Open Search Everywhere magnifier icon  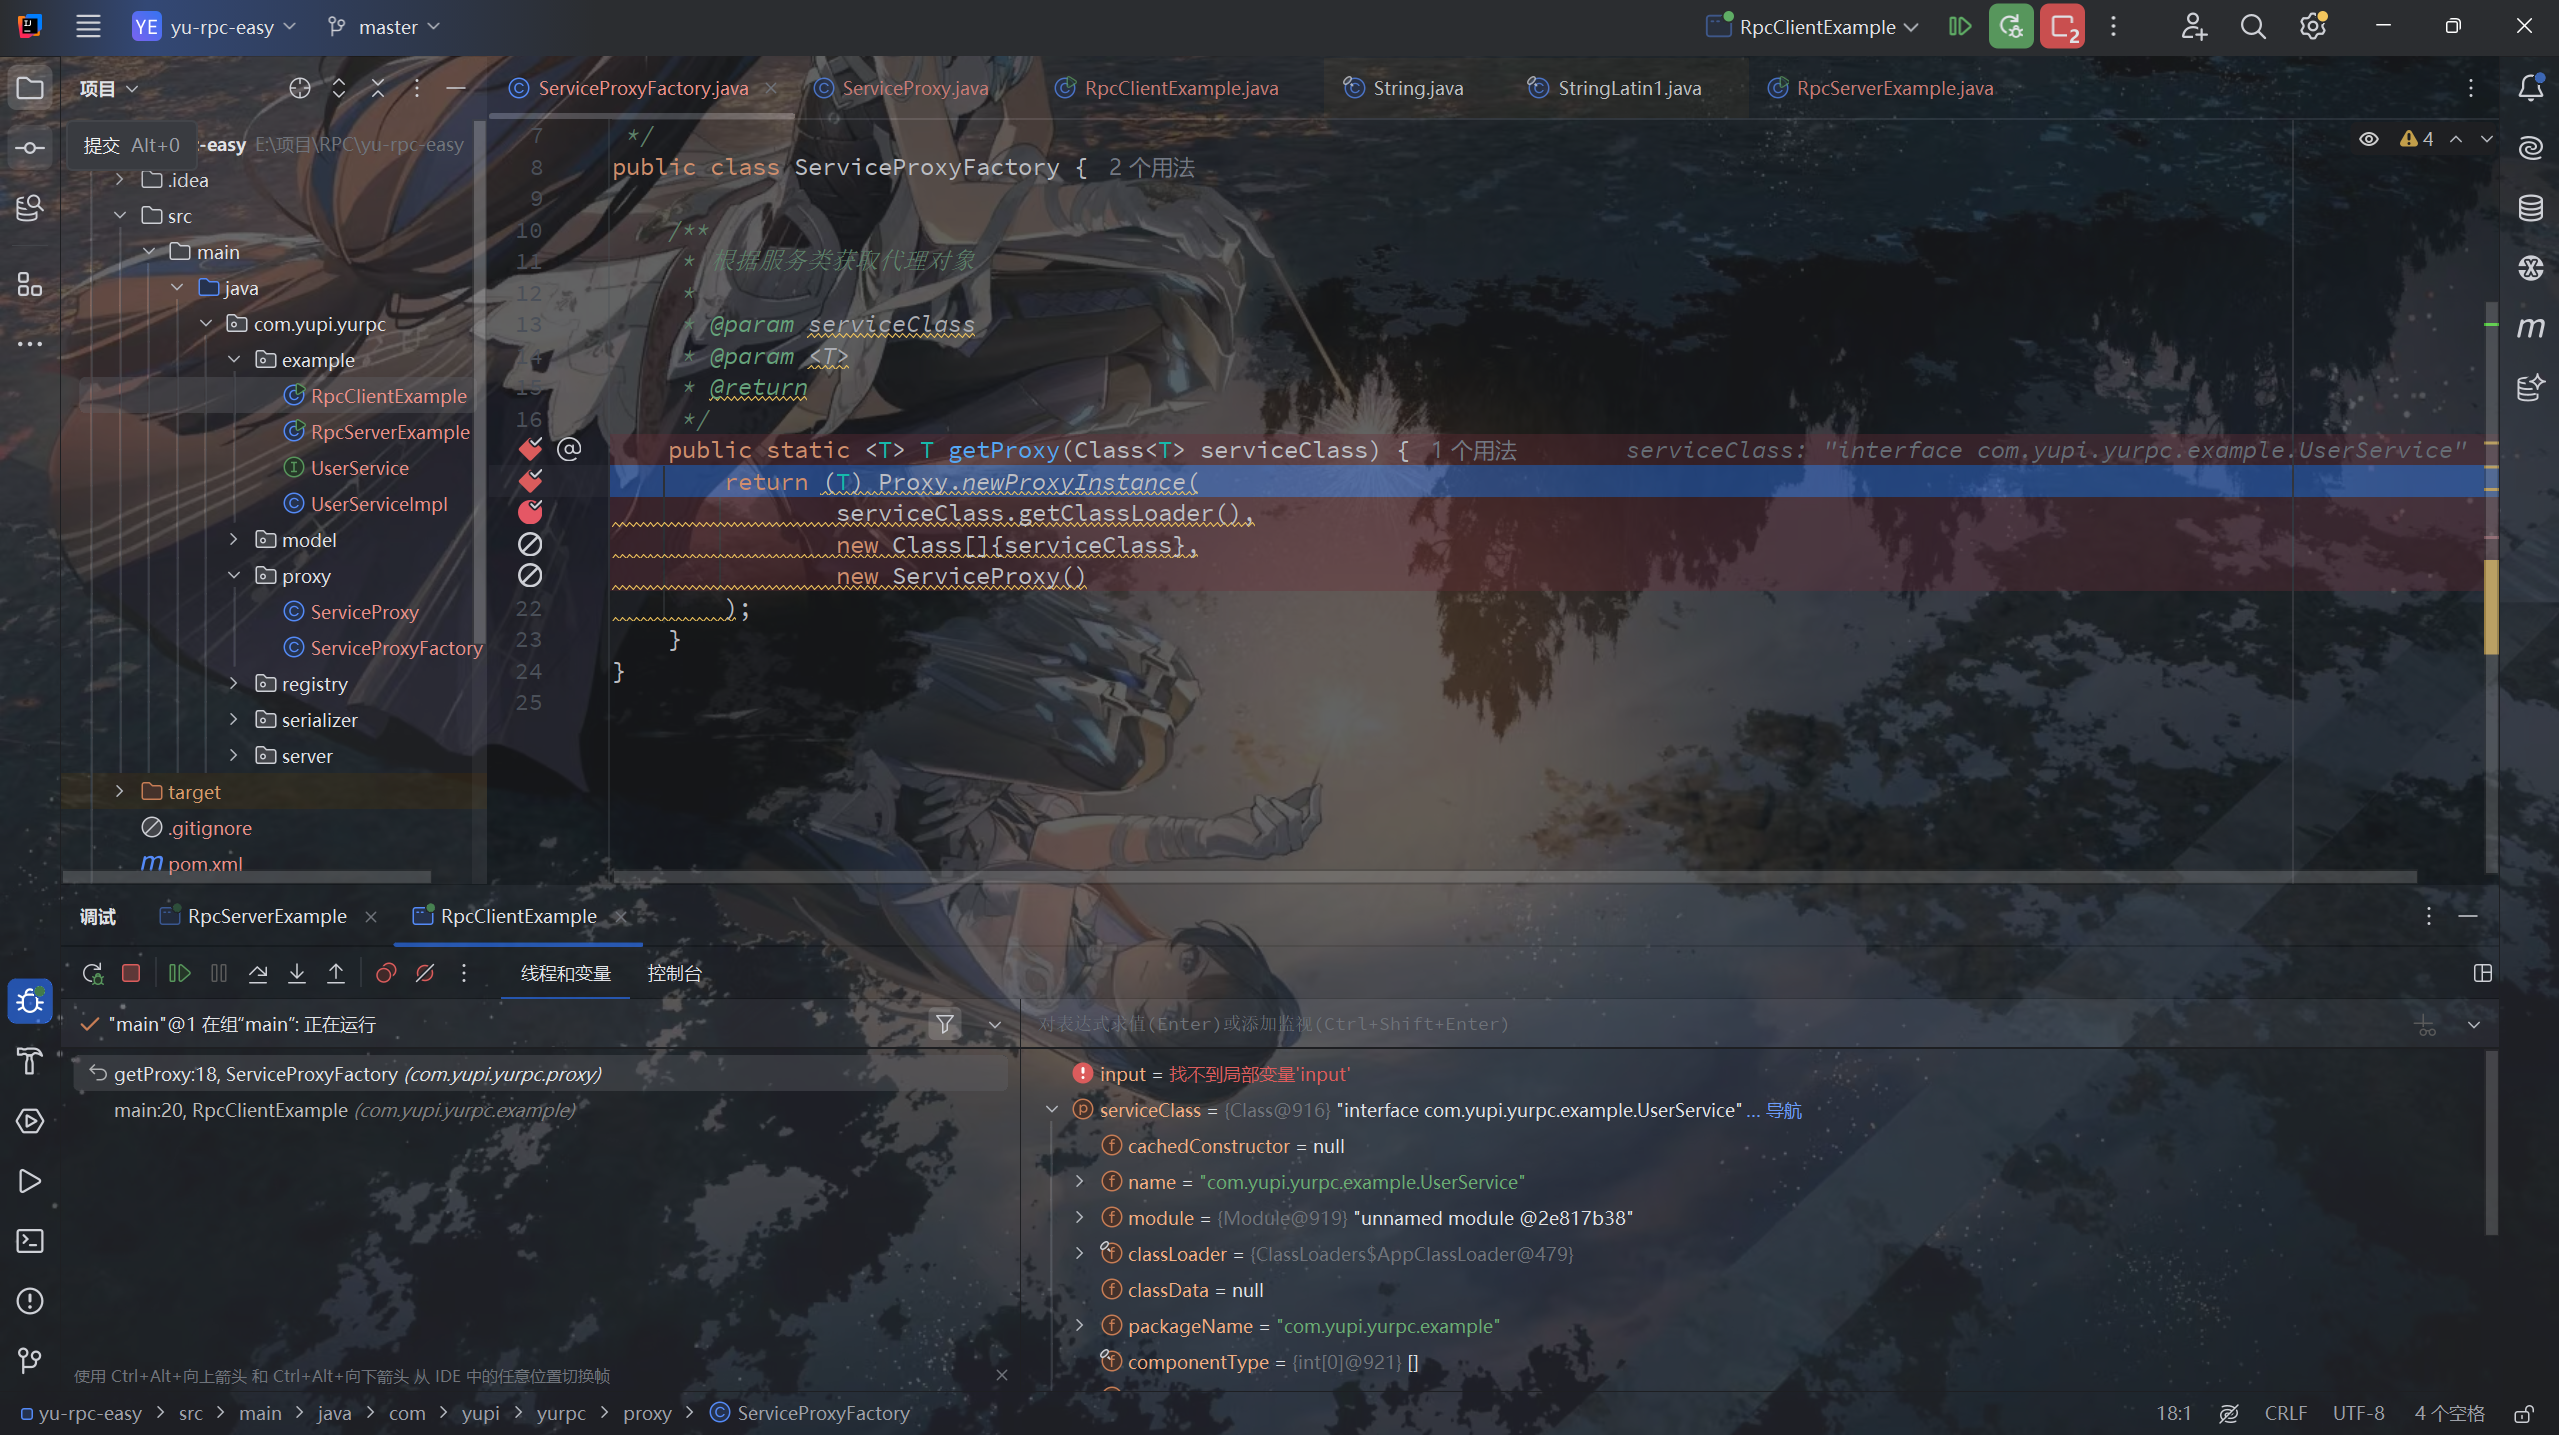point(2253,27)
